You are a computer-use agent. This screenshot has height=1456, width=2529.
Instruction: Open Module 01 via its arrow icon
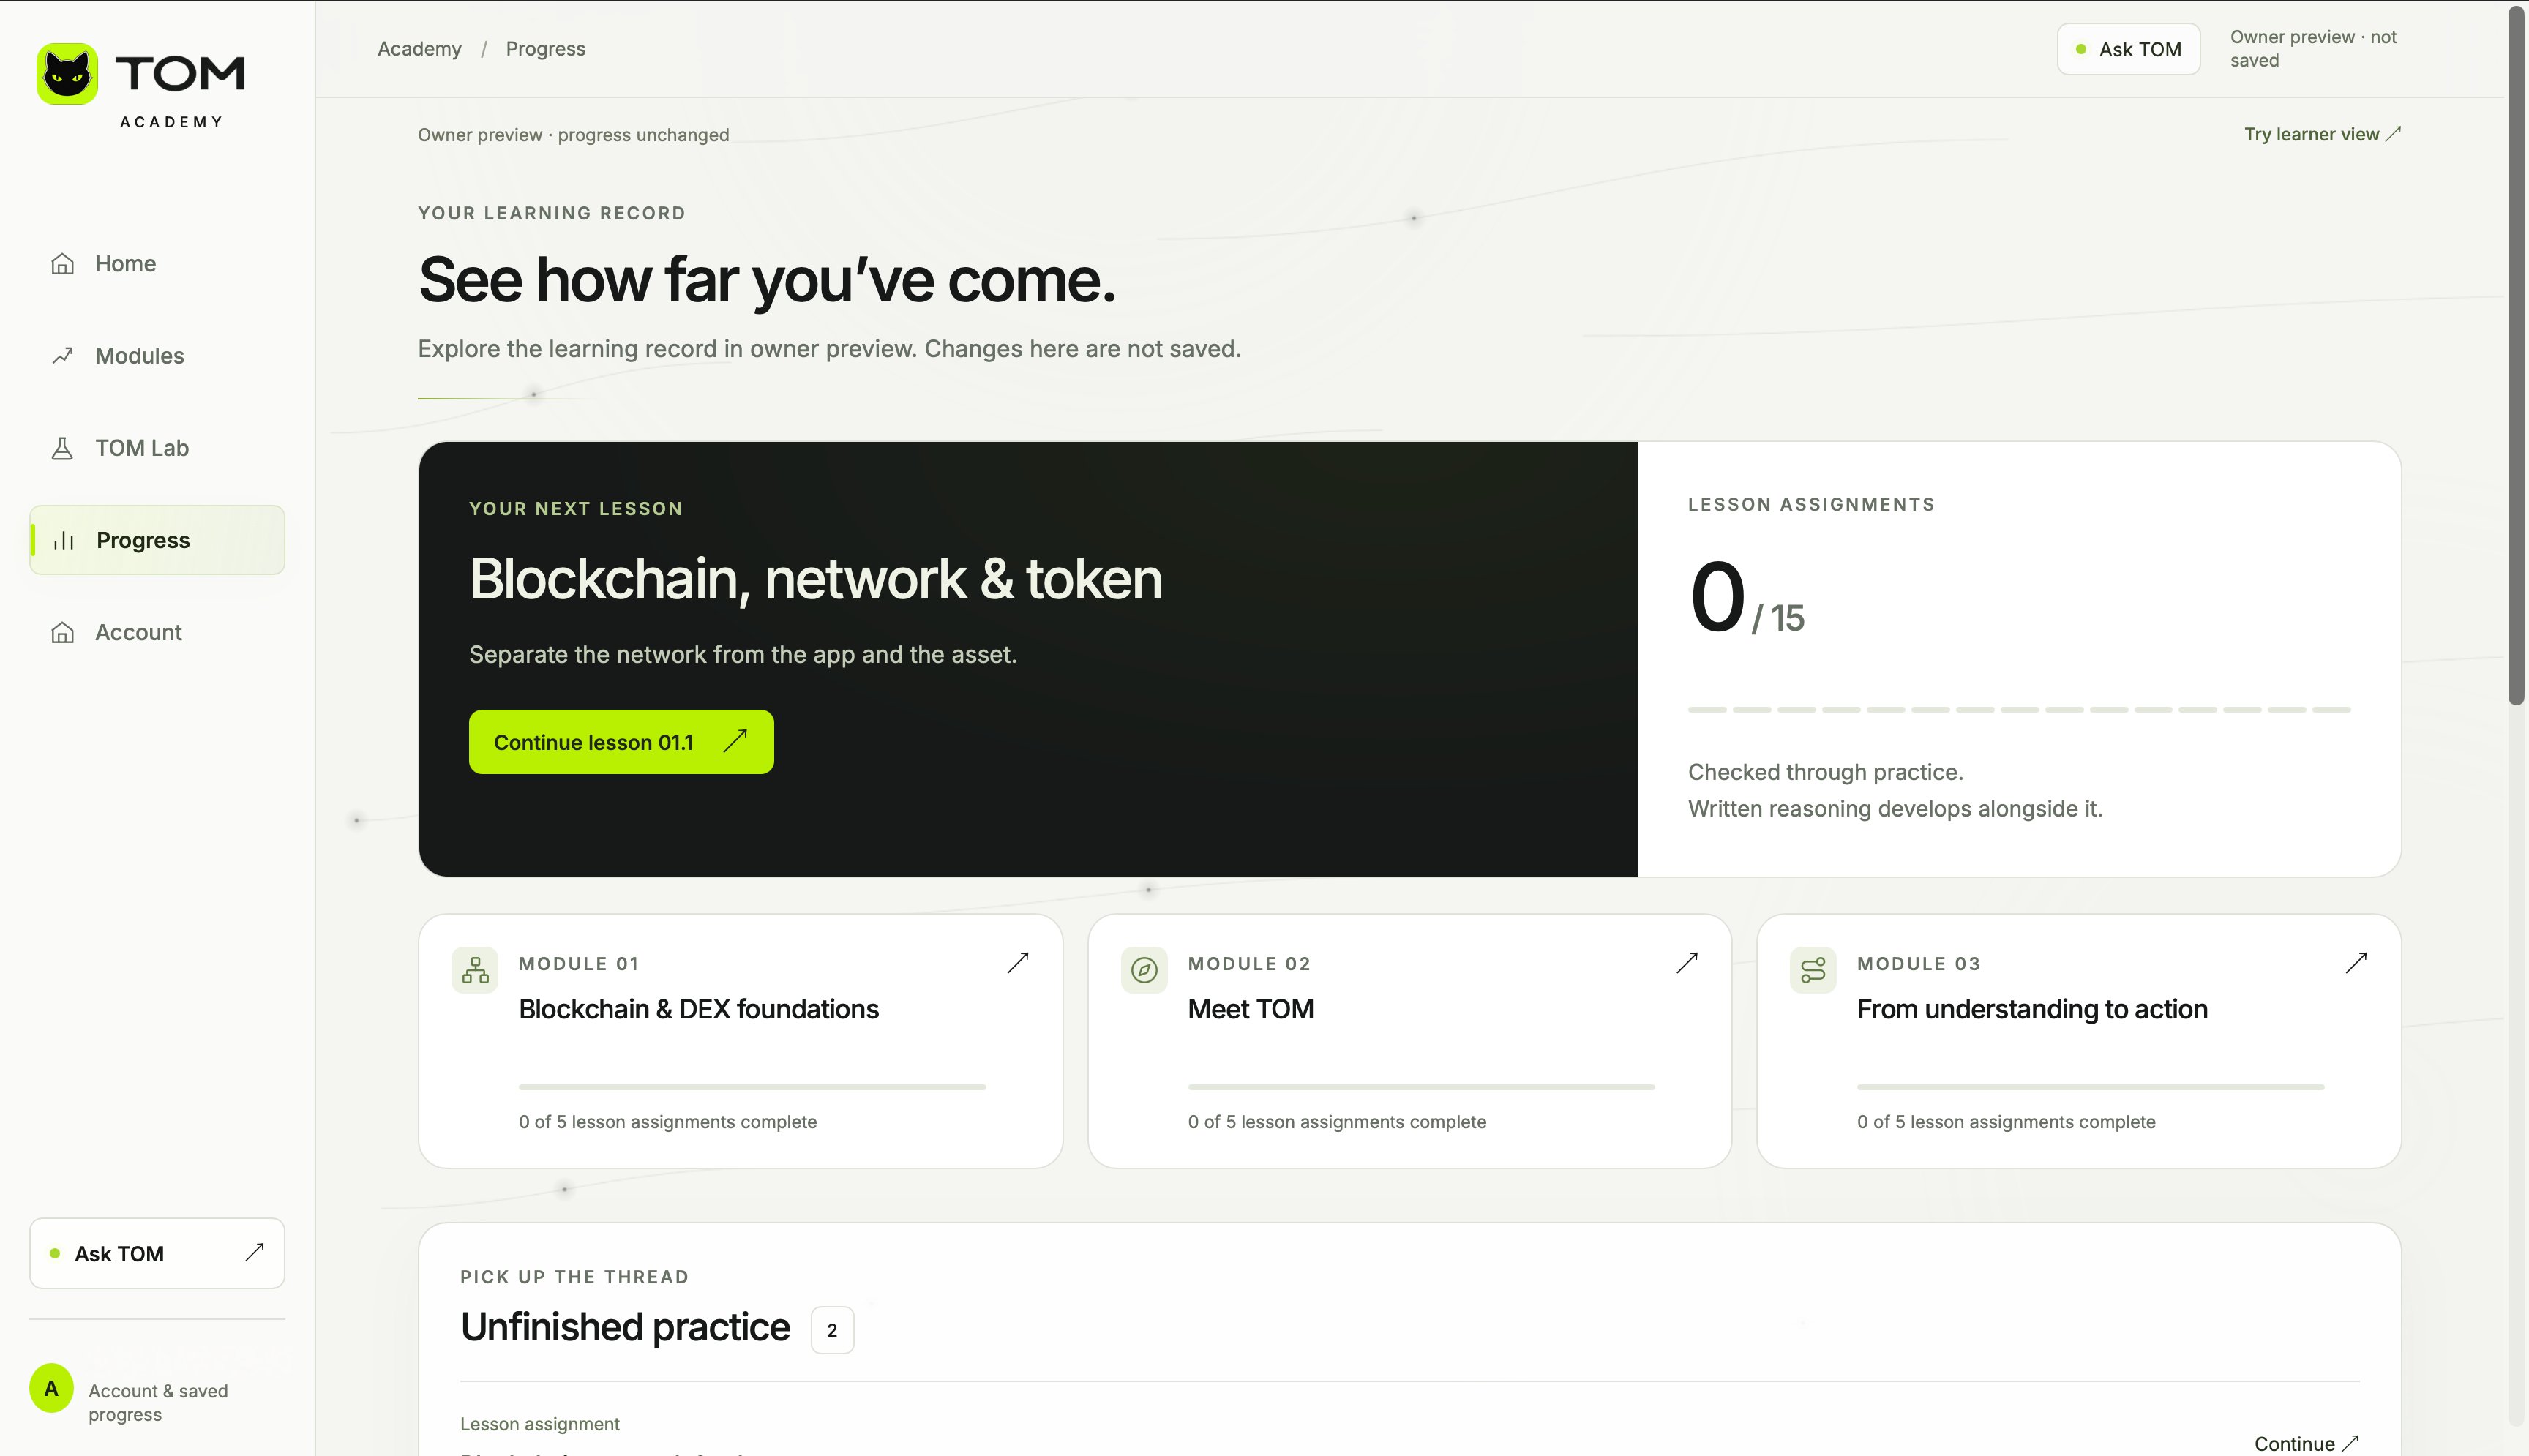click(x=1018, y=963)
